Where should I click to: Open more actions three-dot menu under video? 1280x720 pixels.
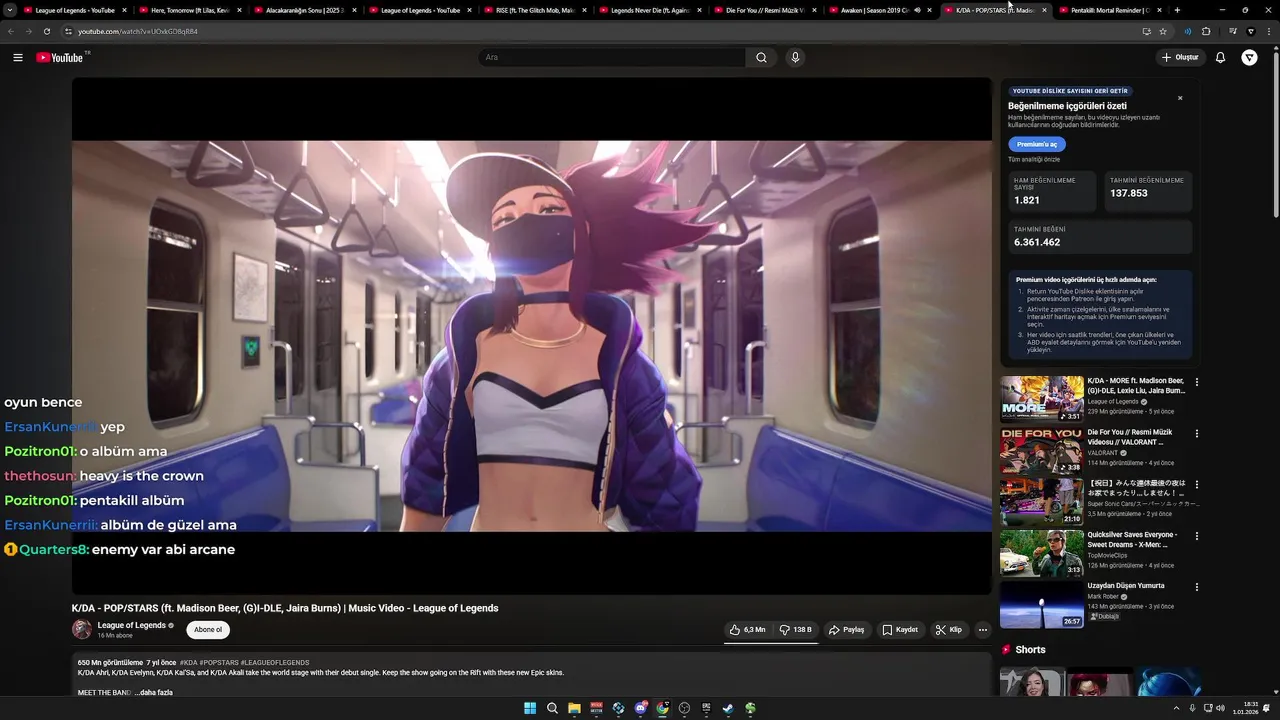click(x=983, y=630)
